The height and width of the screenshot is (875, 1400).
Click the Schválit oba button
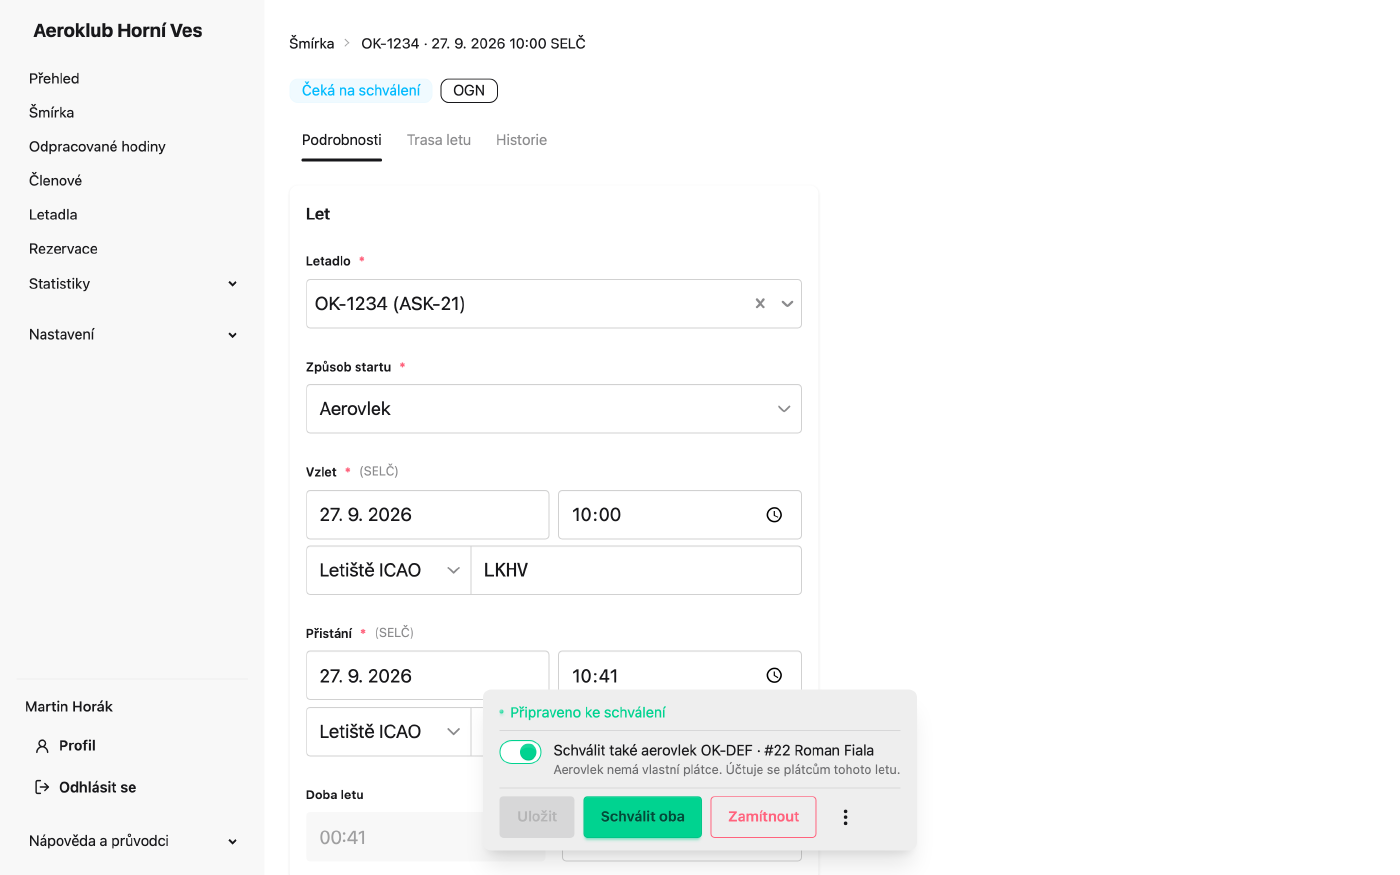[x=643, y=817]
